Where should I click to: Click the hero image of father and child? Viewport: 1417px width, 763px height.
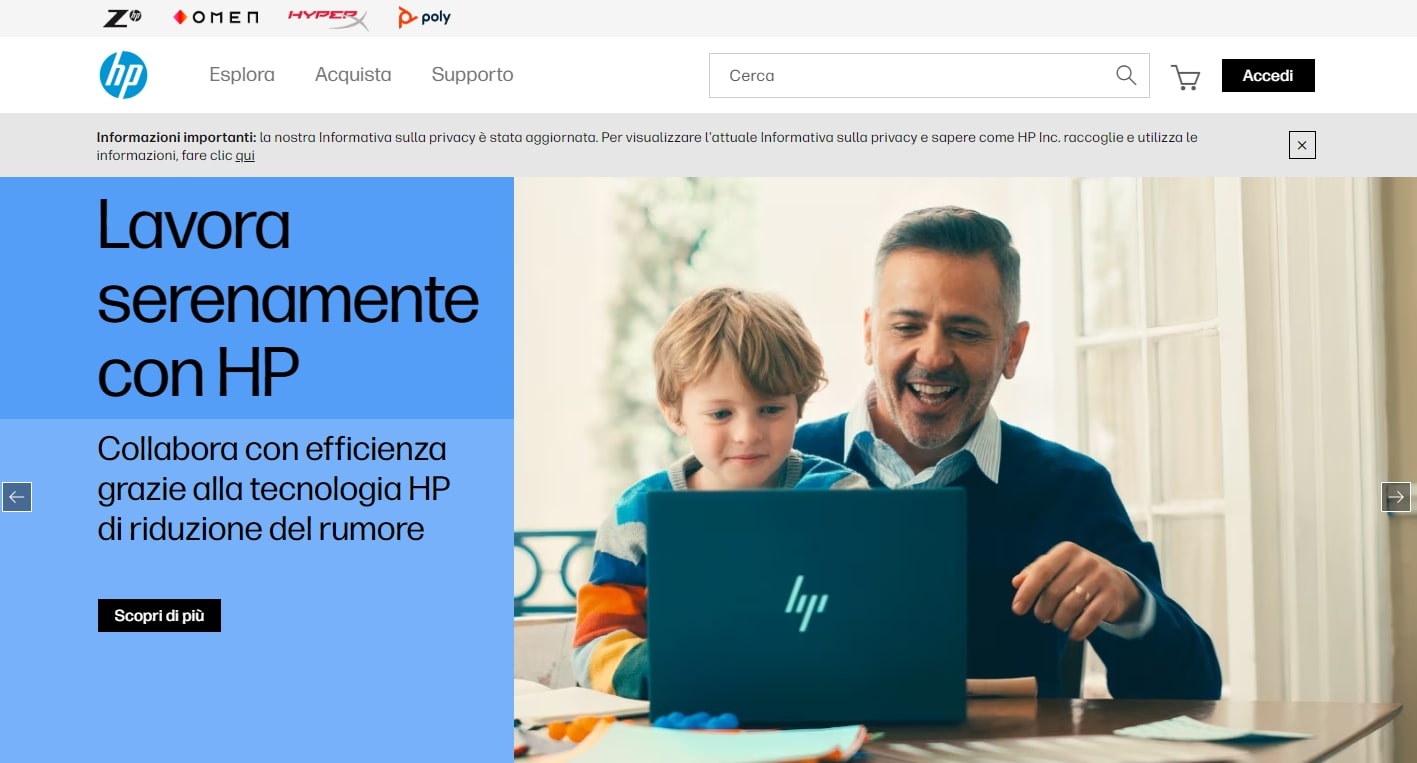pos(965,470)
